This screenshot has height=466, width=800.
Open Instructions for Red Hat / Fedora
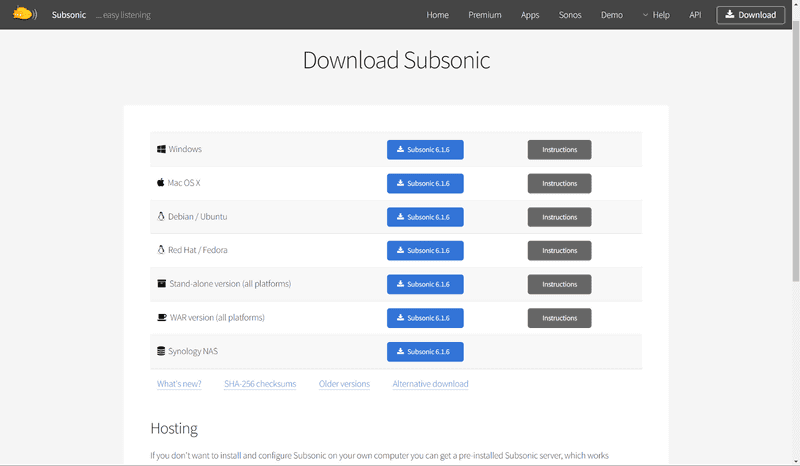(559, 251)
